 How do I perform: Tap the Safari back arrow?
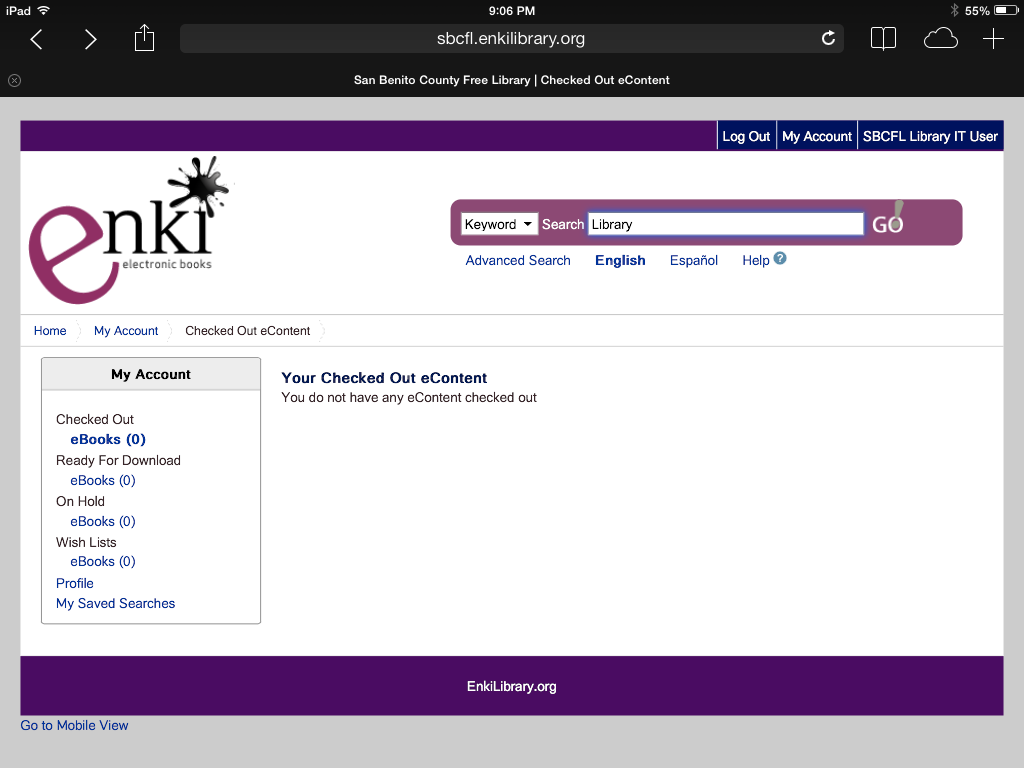click(37, 39)
